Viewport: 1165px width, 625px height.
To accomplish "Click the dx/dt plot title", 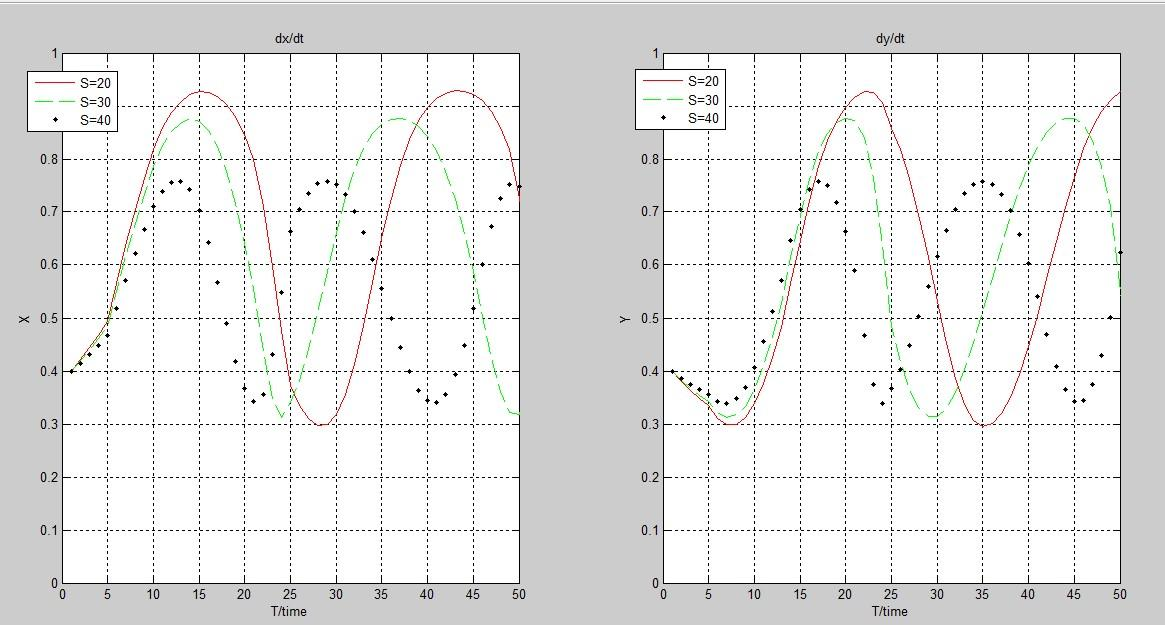I will [289, 39].
